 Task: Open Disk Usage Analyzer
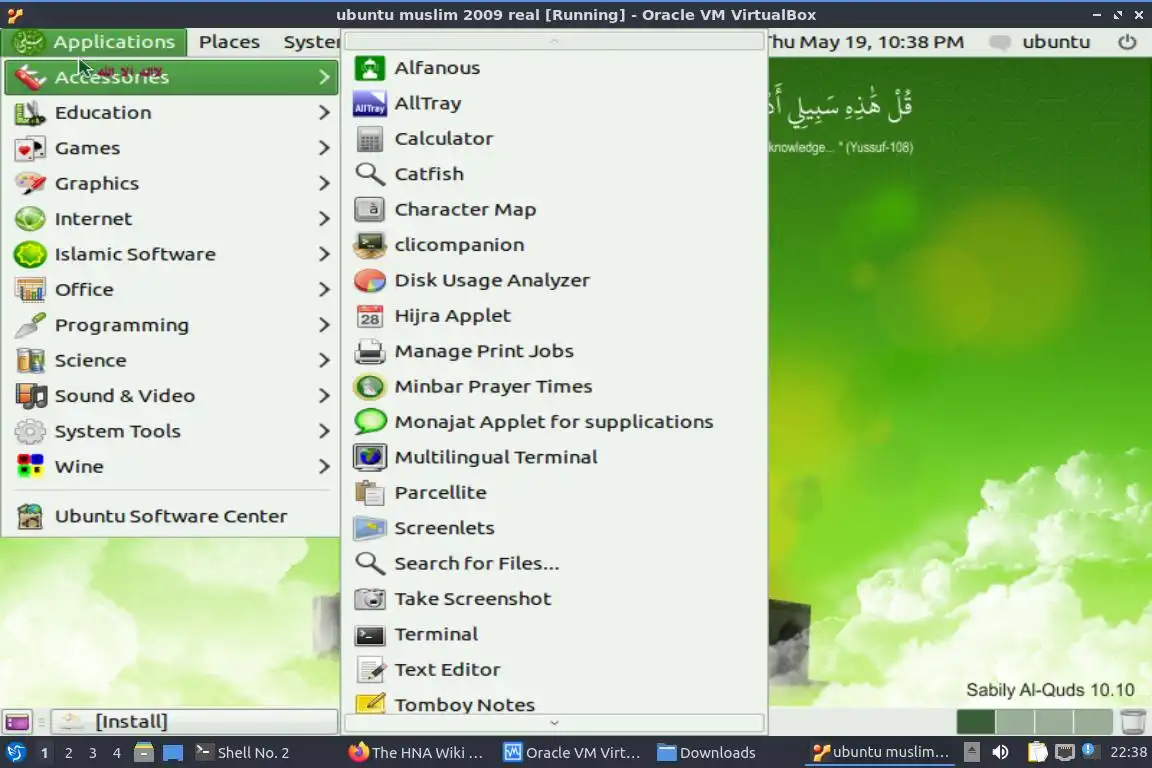[554, 280]
